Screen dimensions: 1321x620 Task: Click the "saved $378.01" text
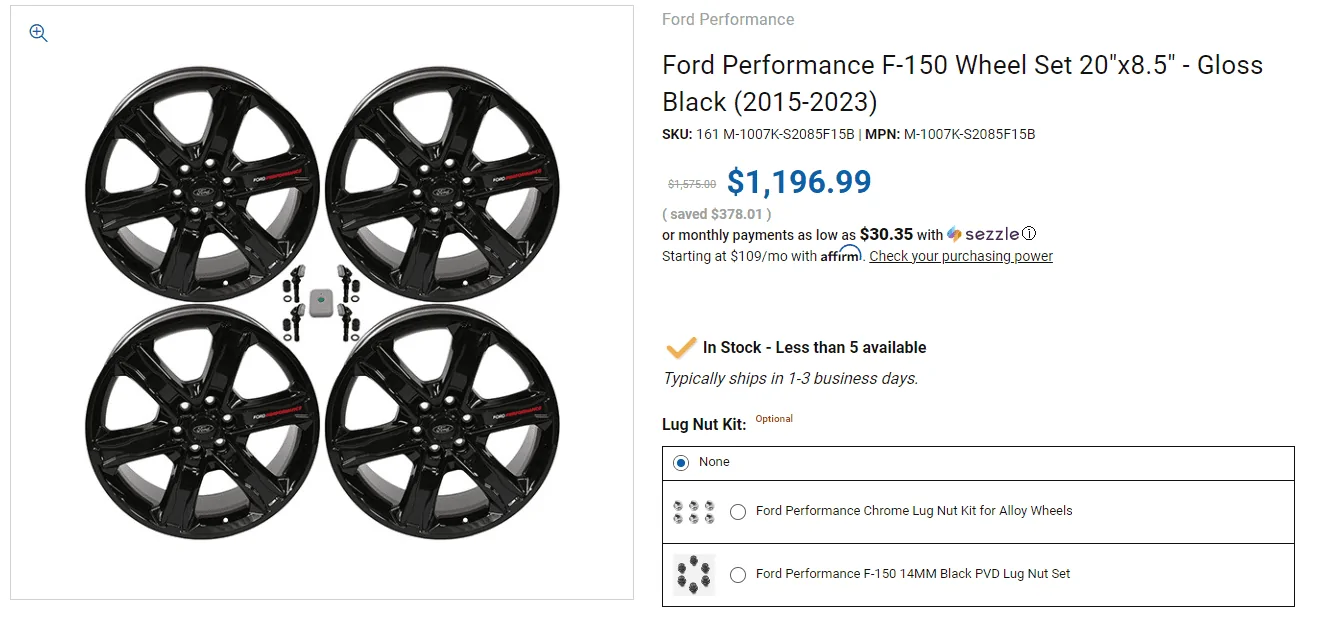point(715,213)
